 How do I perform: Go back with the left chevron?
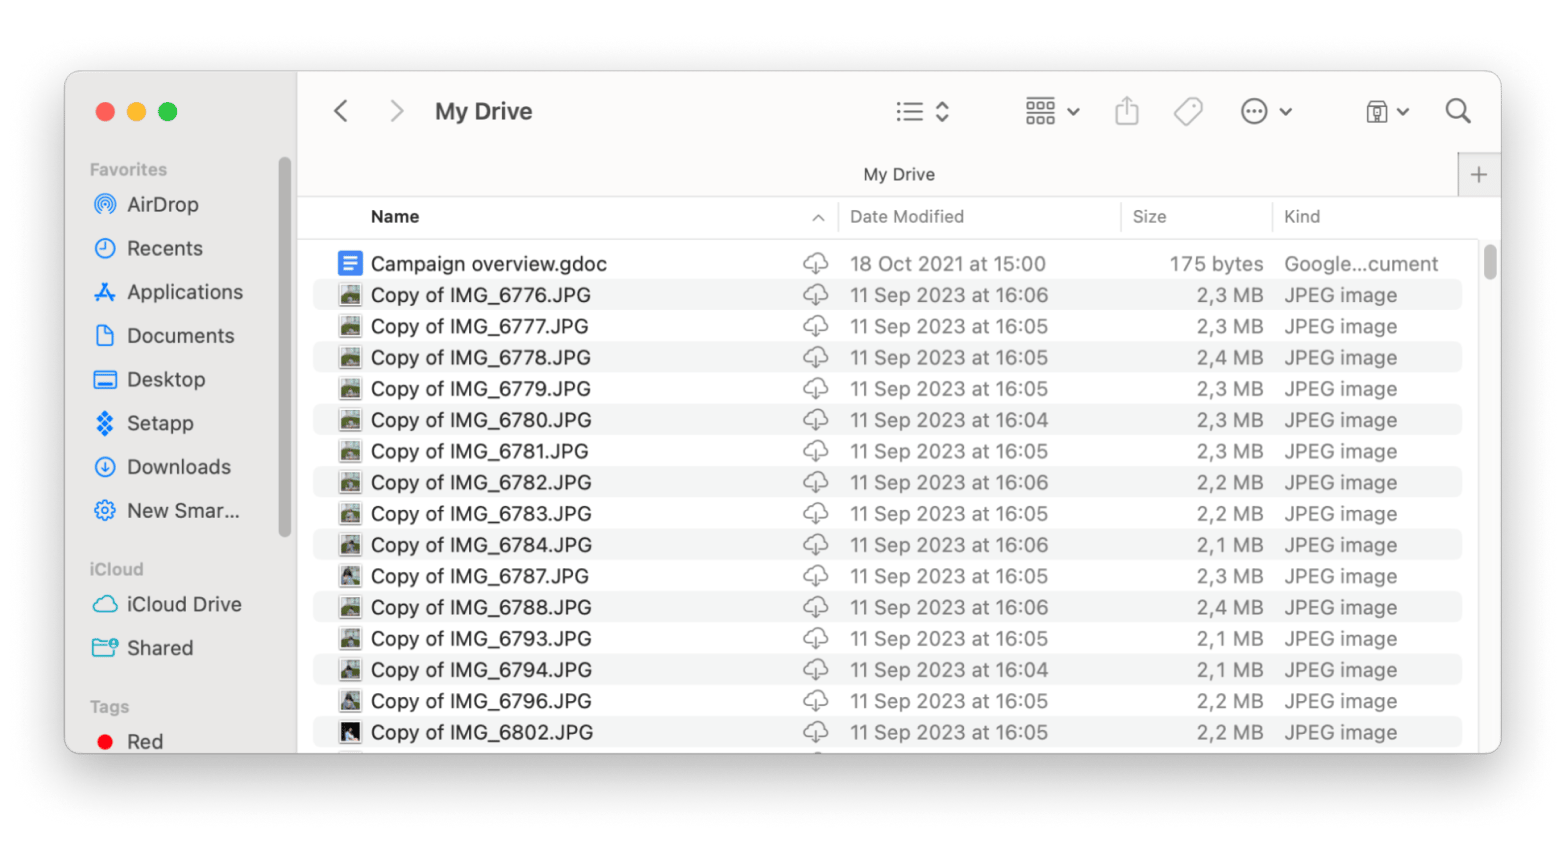pos(341,111)
